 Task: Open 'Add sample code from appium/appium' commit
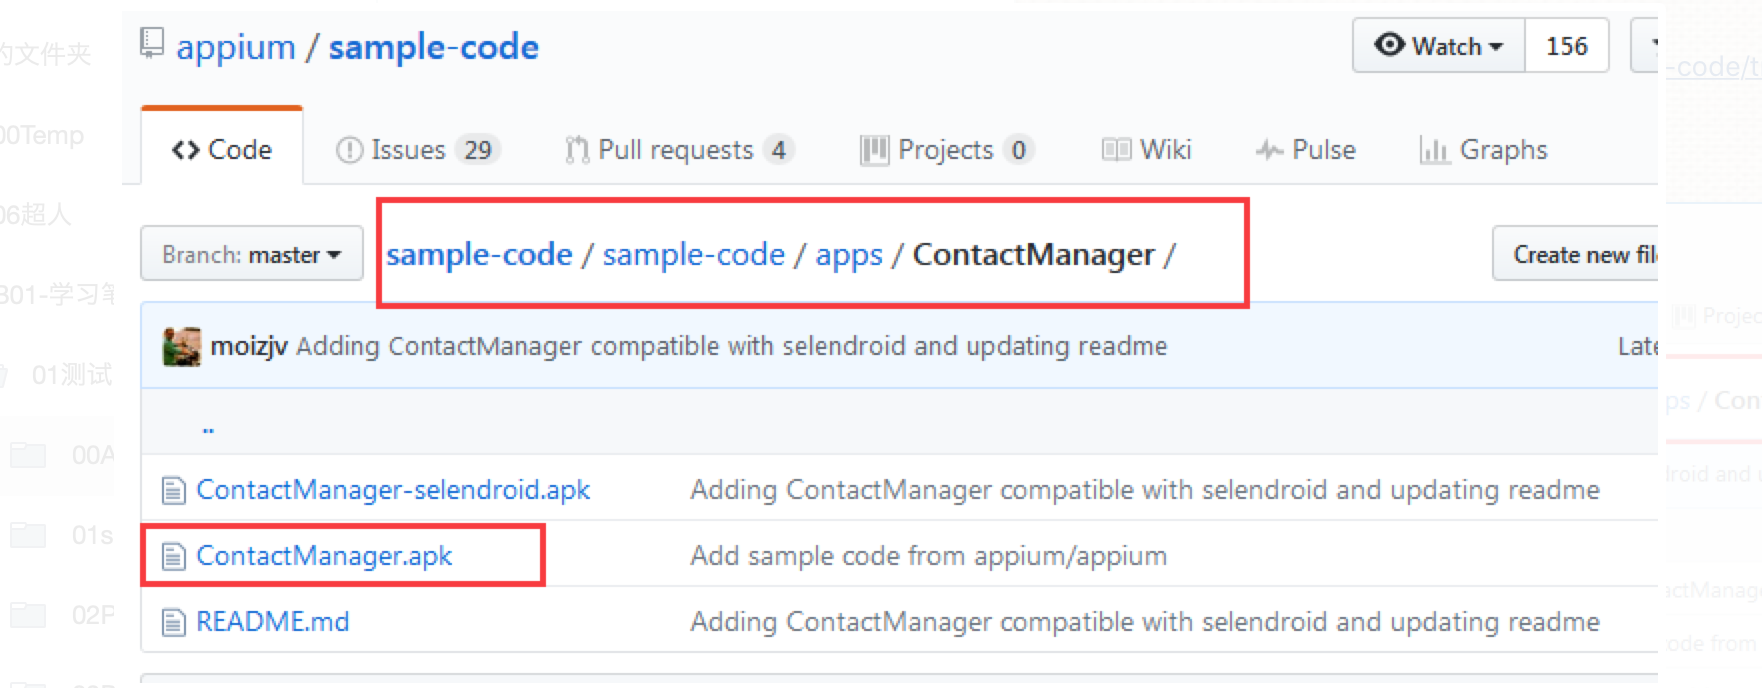click(x=929, y=556)
